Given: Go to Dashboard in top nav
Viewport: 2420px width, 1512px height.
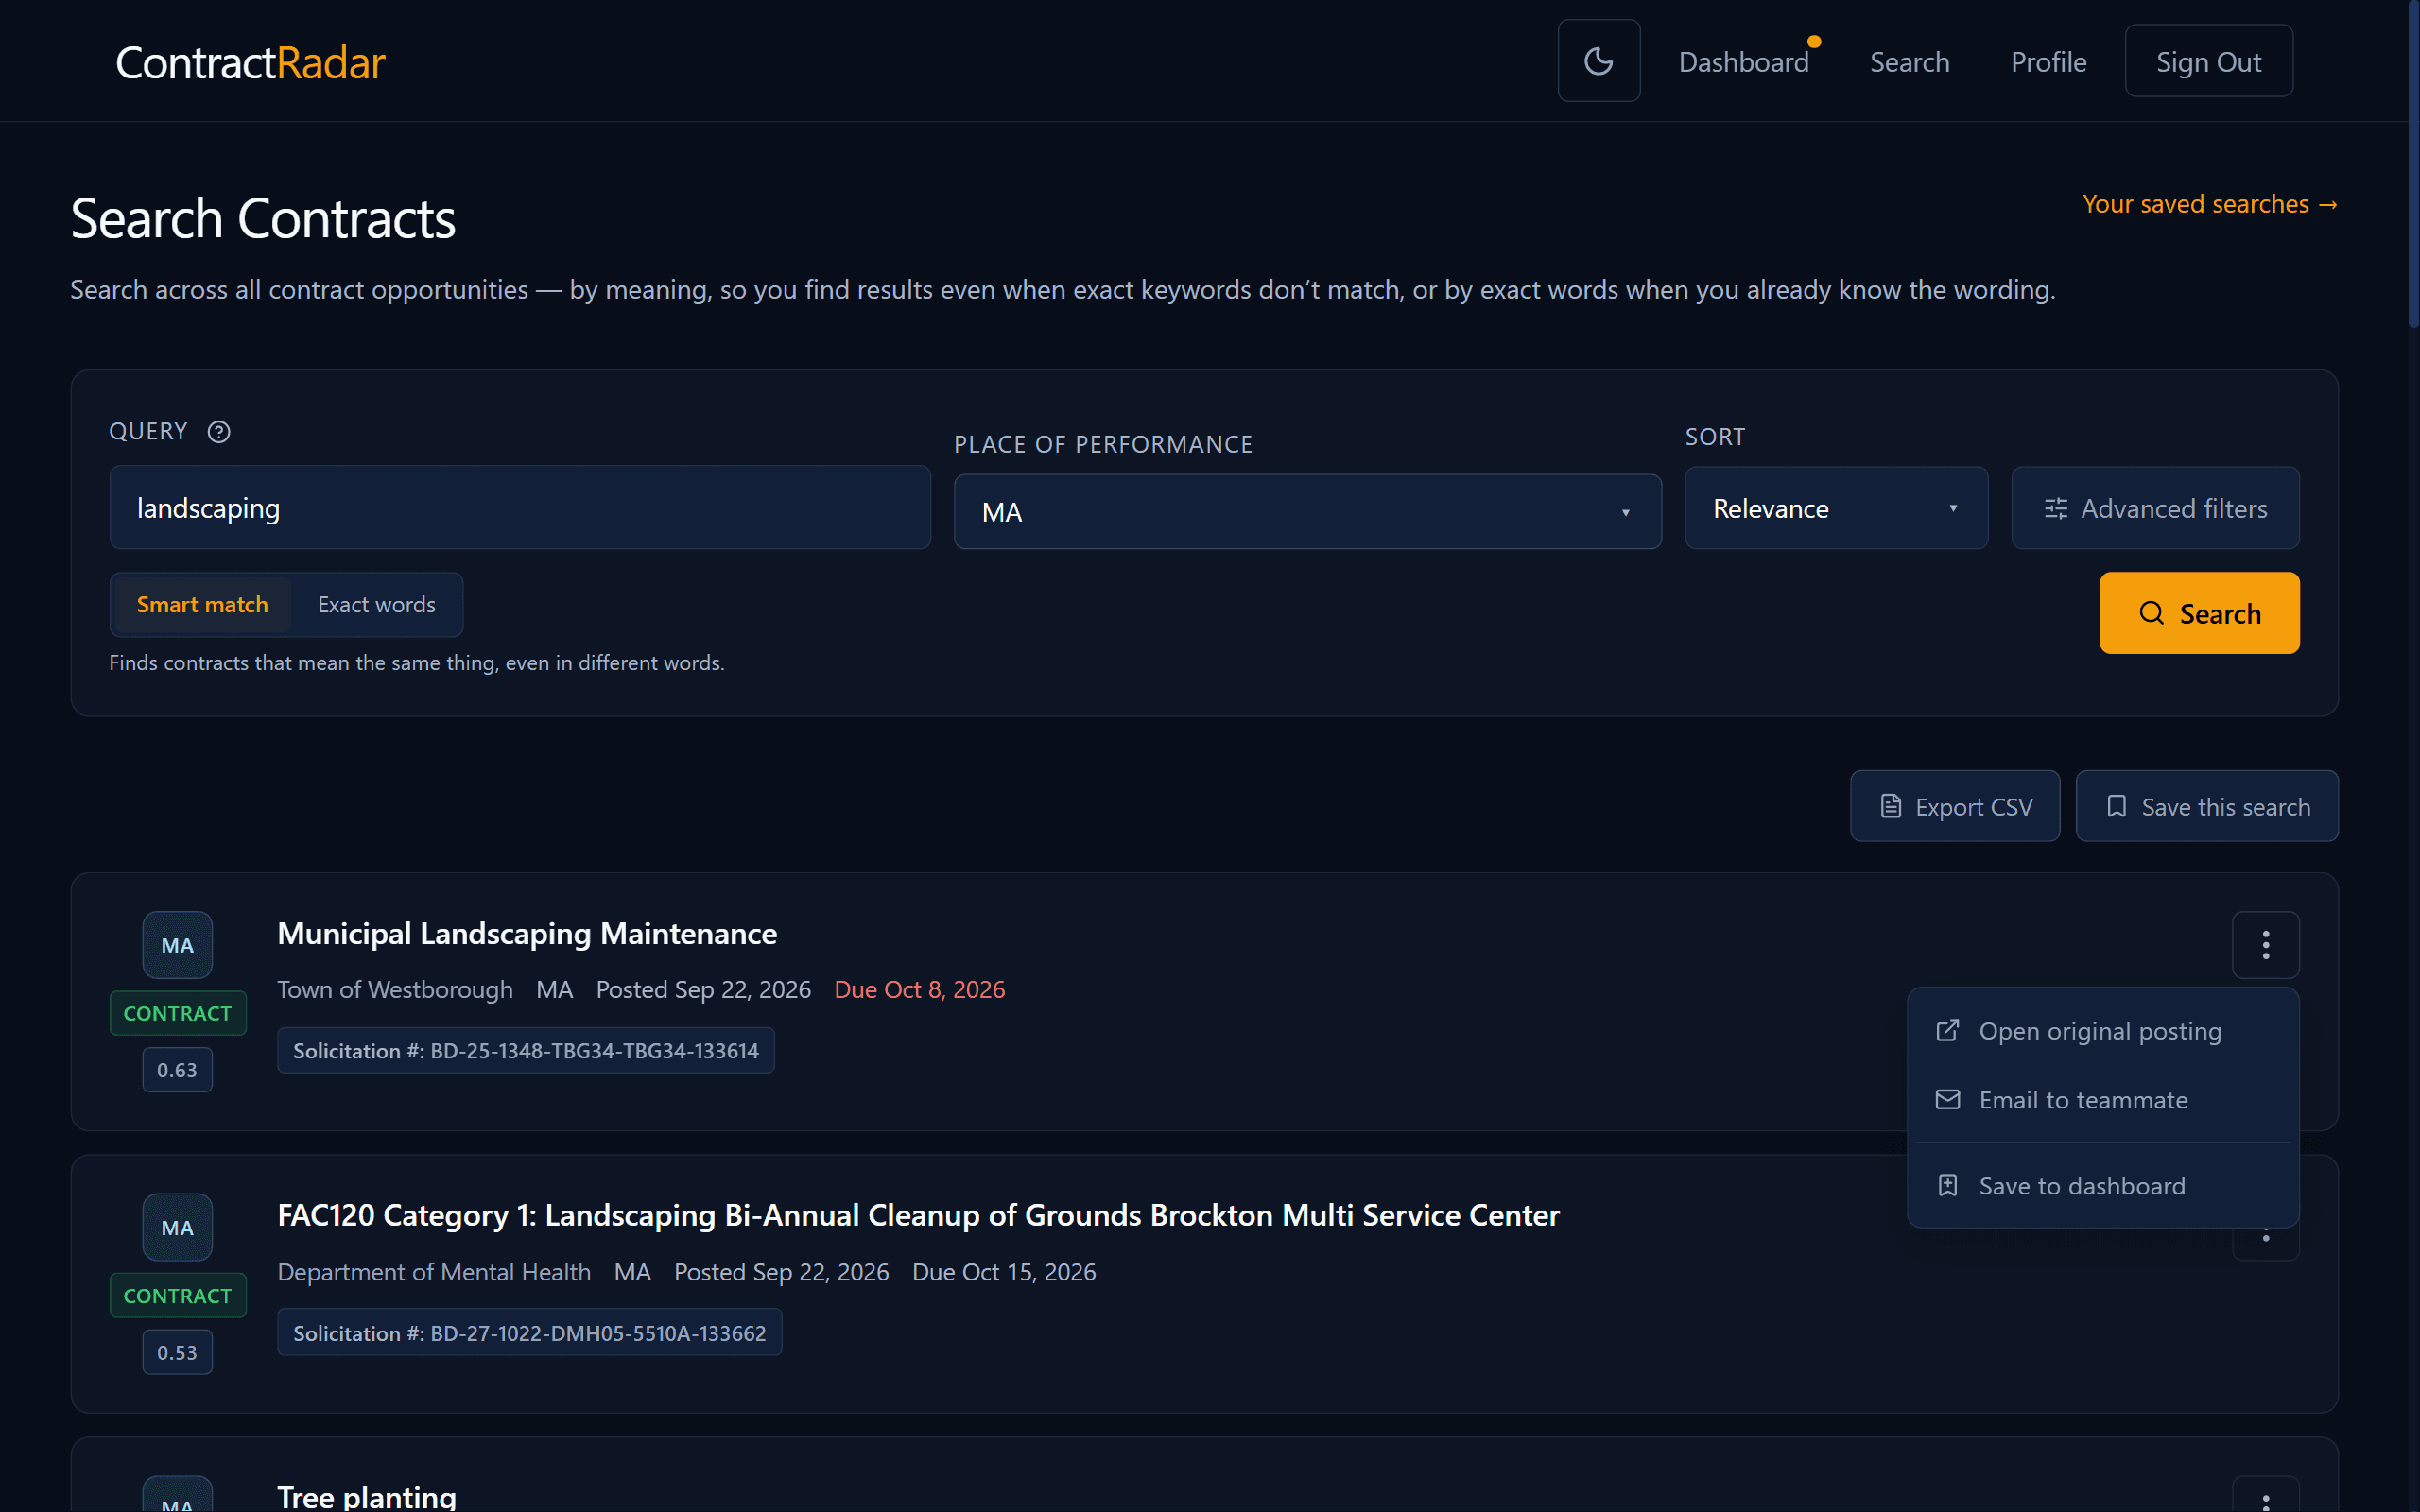Looking at the screenshot, I should click(x=1743, y=62).
